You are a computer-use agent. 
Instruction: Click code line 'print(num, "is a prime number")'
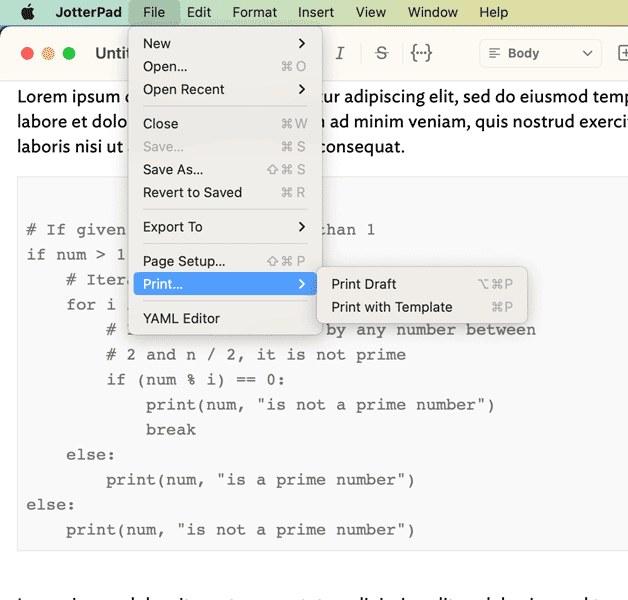point(260,480)
